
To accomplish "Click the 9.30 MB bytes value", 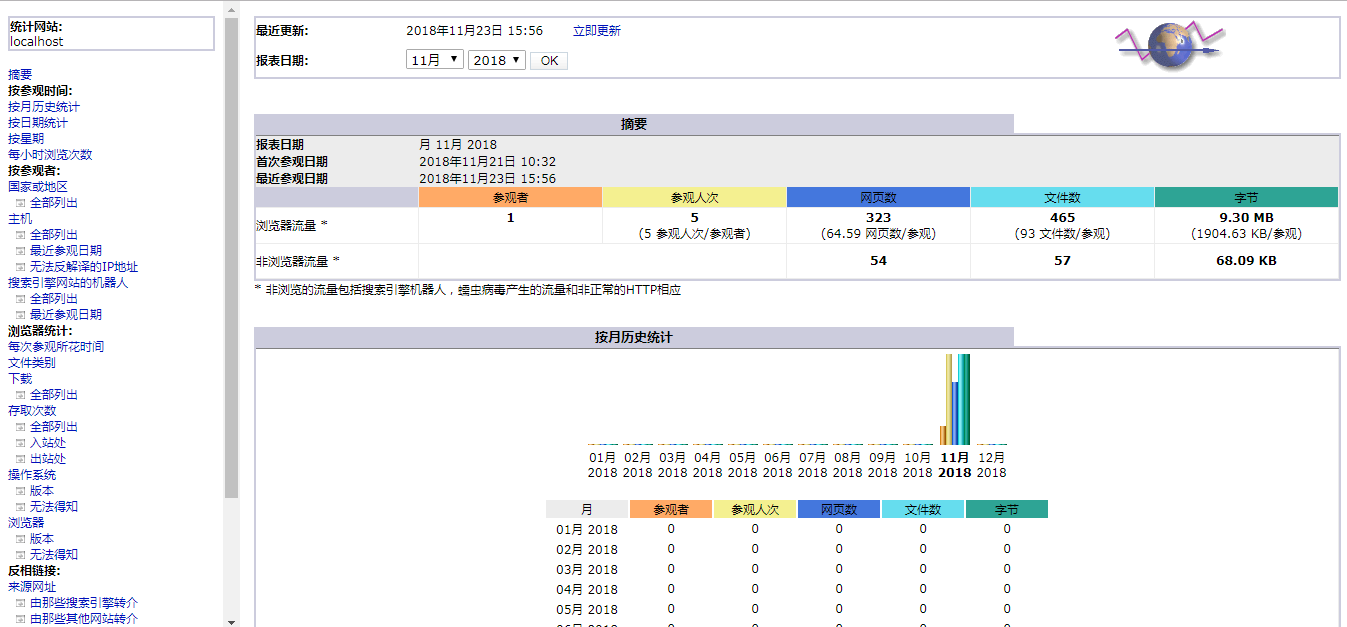I will click(1246, 217).
